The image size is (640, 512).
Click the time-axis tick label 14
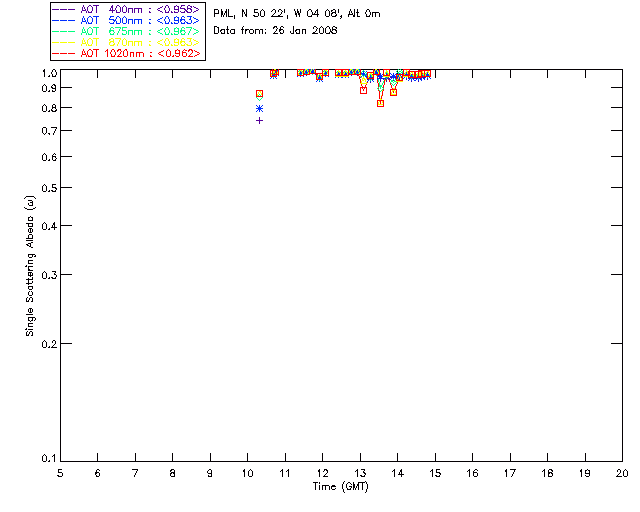(x=398, y=473)
